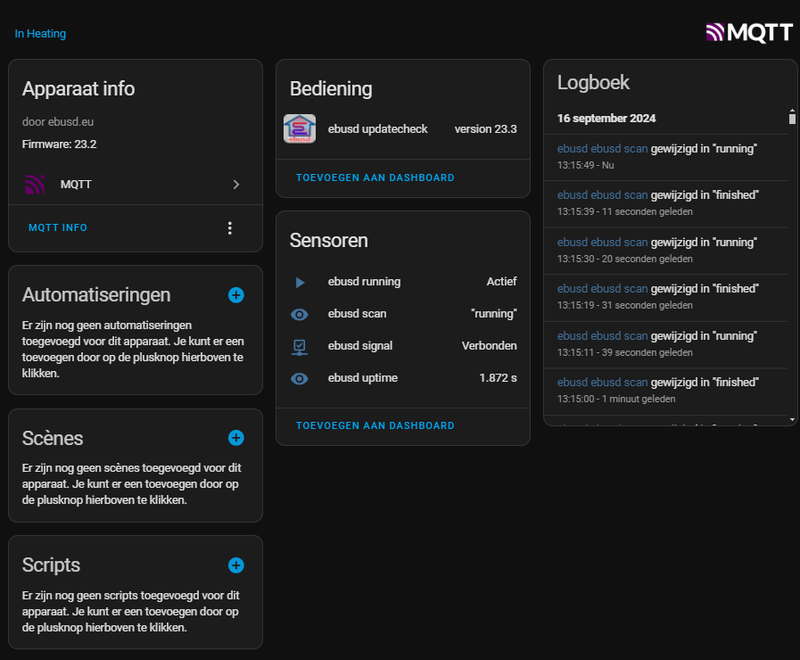This screenshot has height=660, width=800.
Task: Add a new script with the plus icon
Action: click(236, 565)
